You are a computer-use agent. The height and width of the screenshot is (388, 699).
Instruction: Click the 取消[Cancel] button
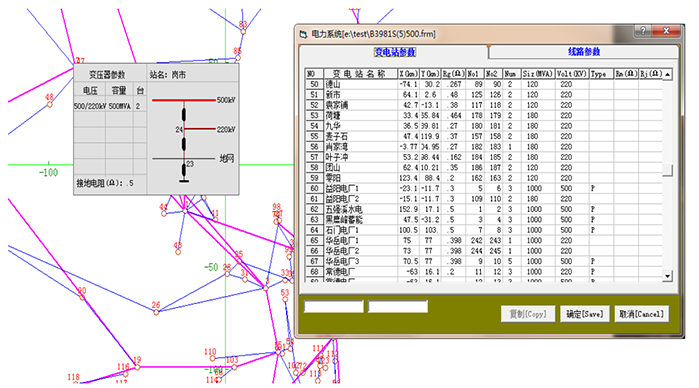[641, 314]
